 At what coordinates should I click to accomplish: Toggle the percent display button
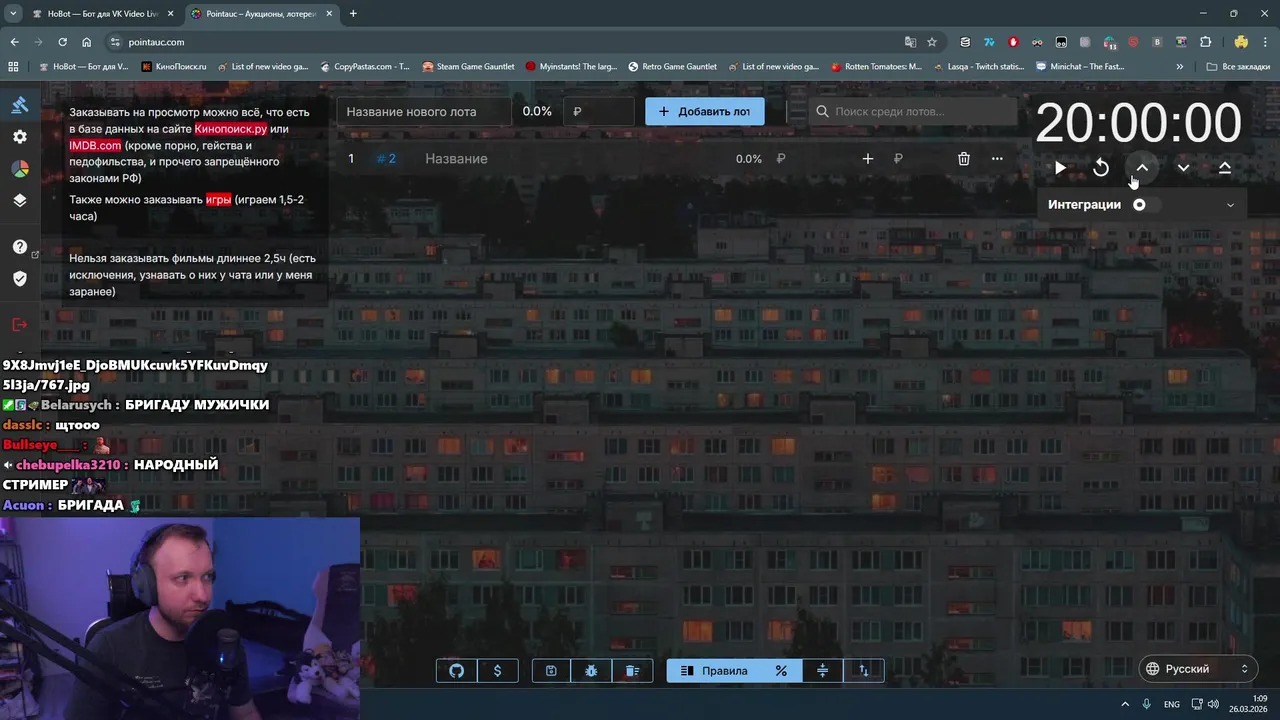(781, 671)
